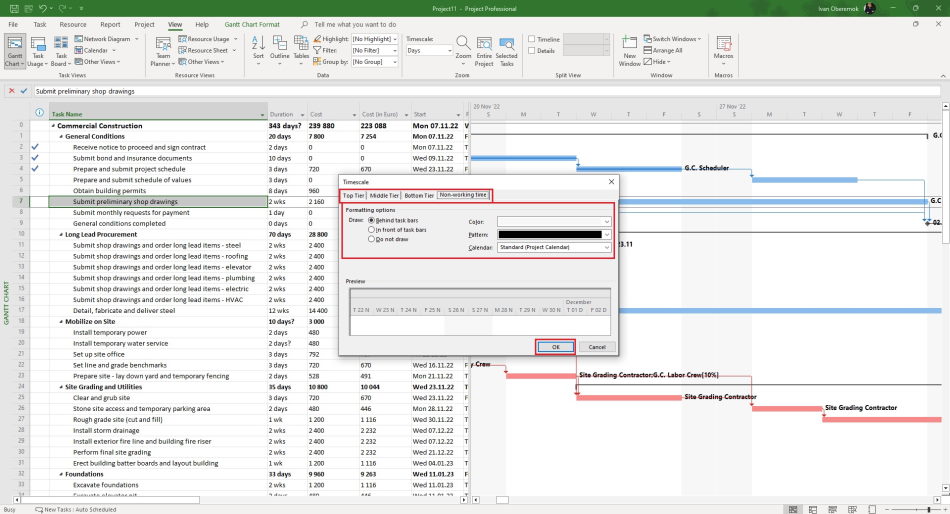Switch to Bottom Tier tab
The height and width of the screenshot is (514, 950).
click(419, 196)
